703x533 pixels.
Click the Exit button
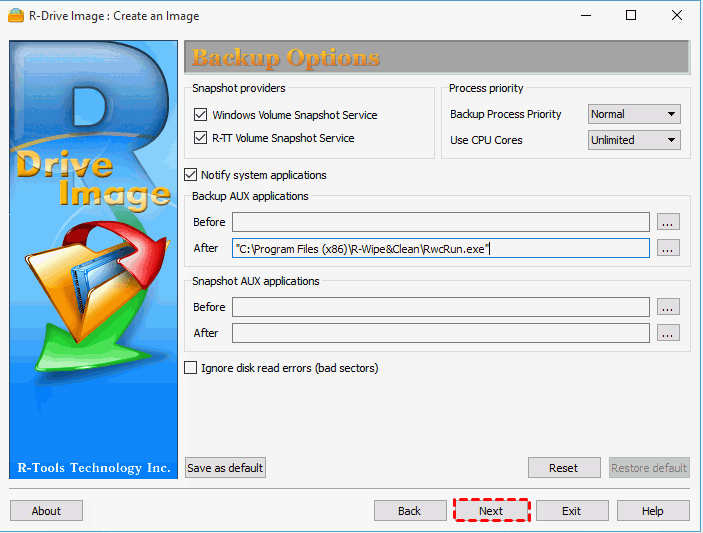click(572, 511)
